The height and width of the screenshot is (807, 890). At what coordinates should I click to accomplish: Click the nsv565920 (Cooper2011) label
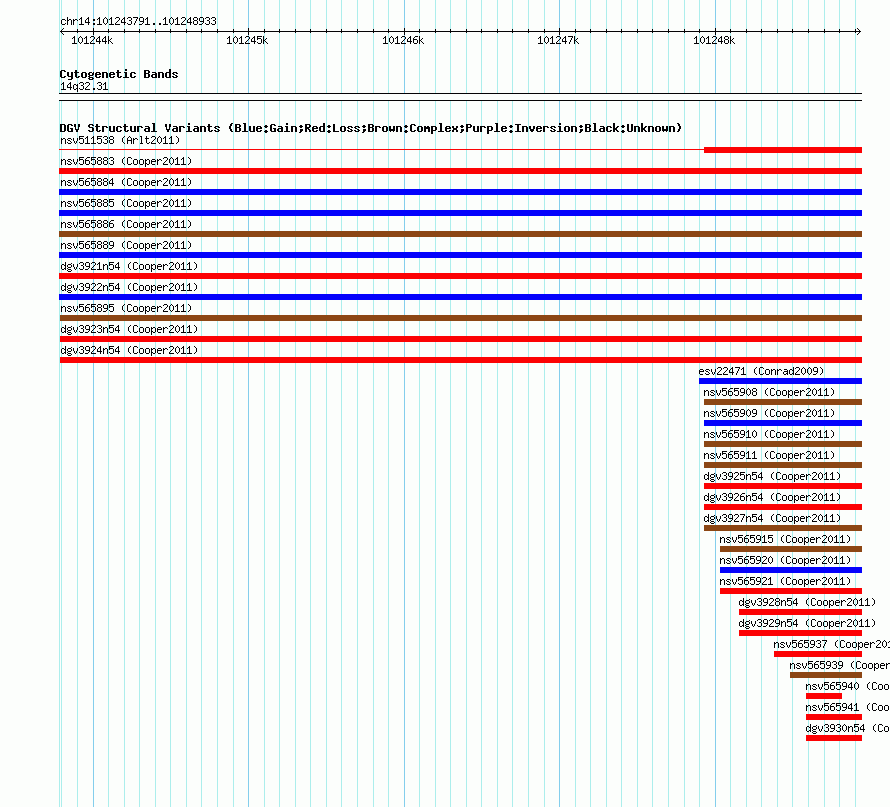click(785, 560)
